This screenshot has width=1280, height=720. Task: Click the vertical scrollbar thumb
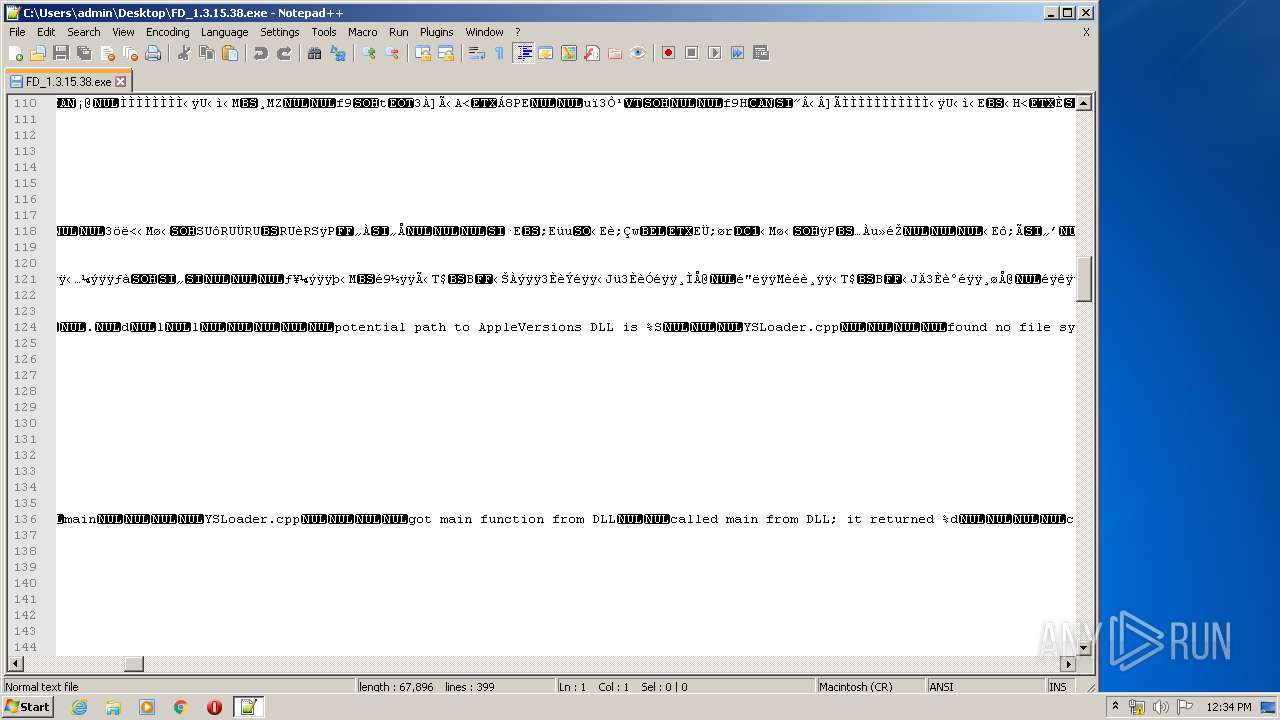1084,279
